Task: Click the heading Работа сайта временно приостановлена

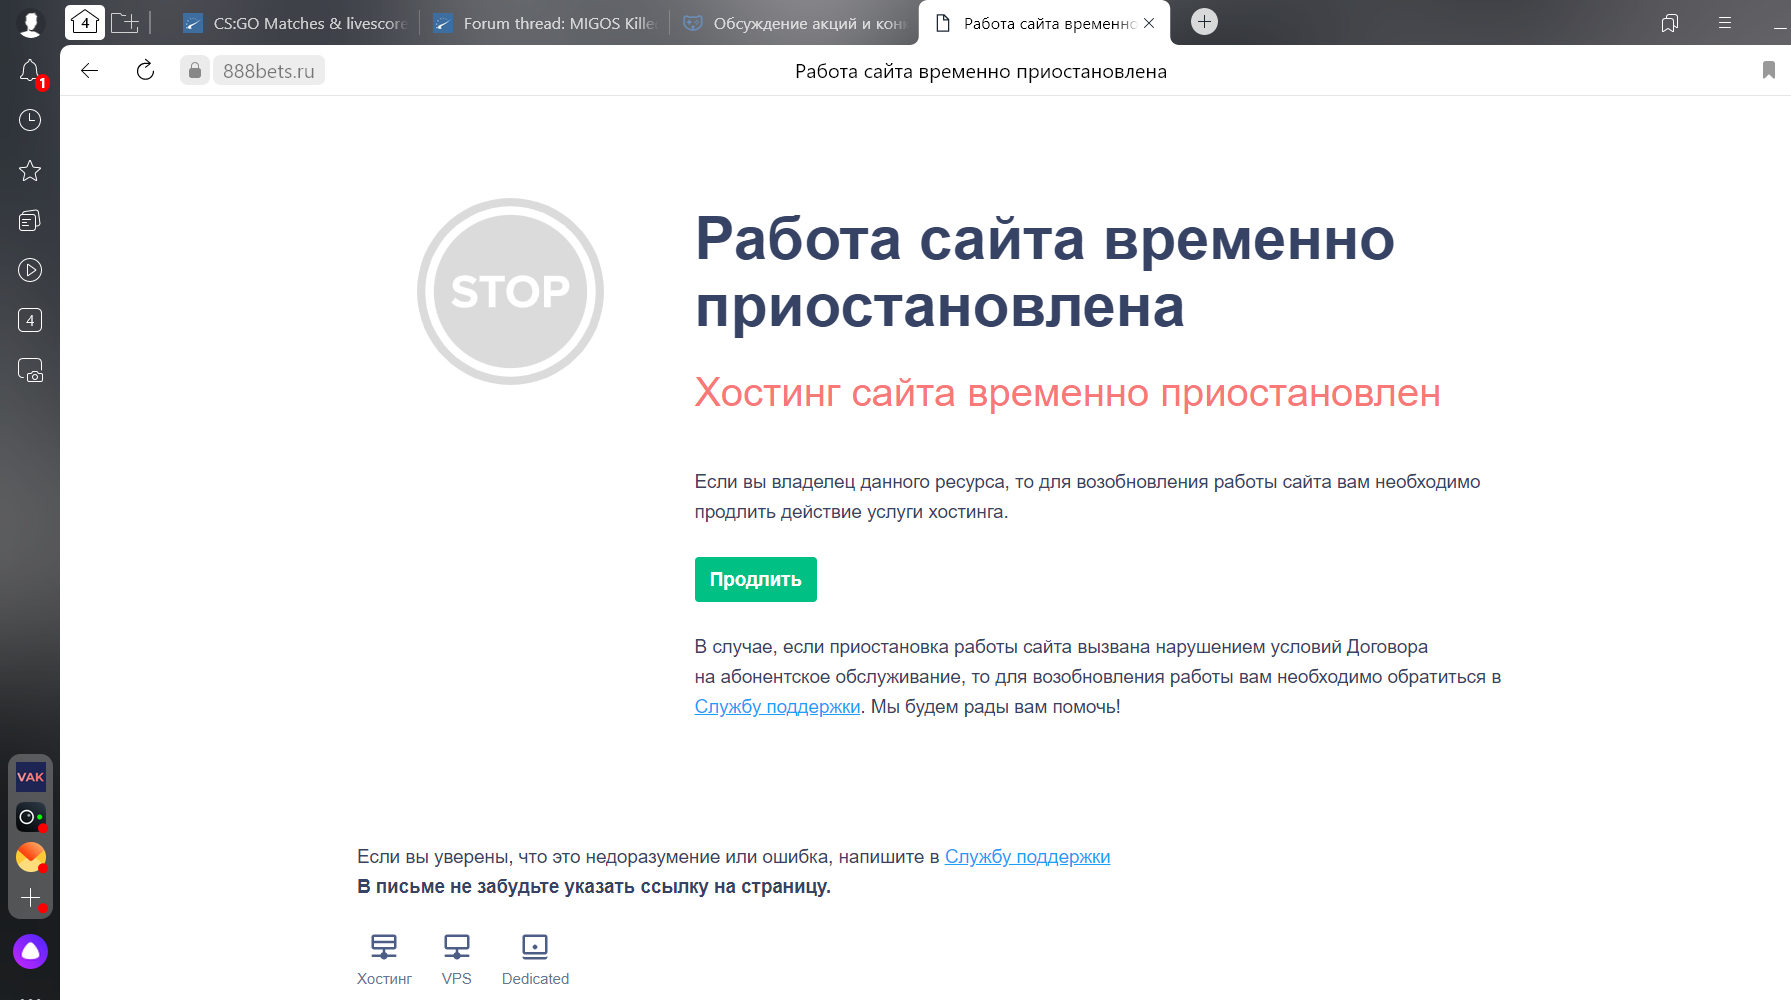Action: tap(1045, 272)
